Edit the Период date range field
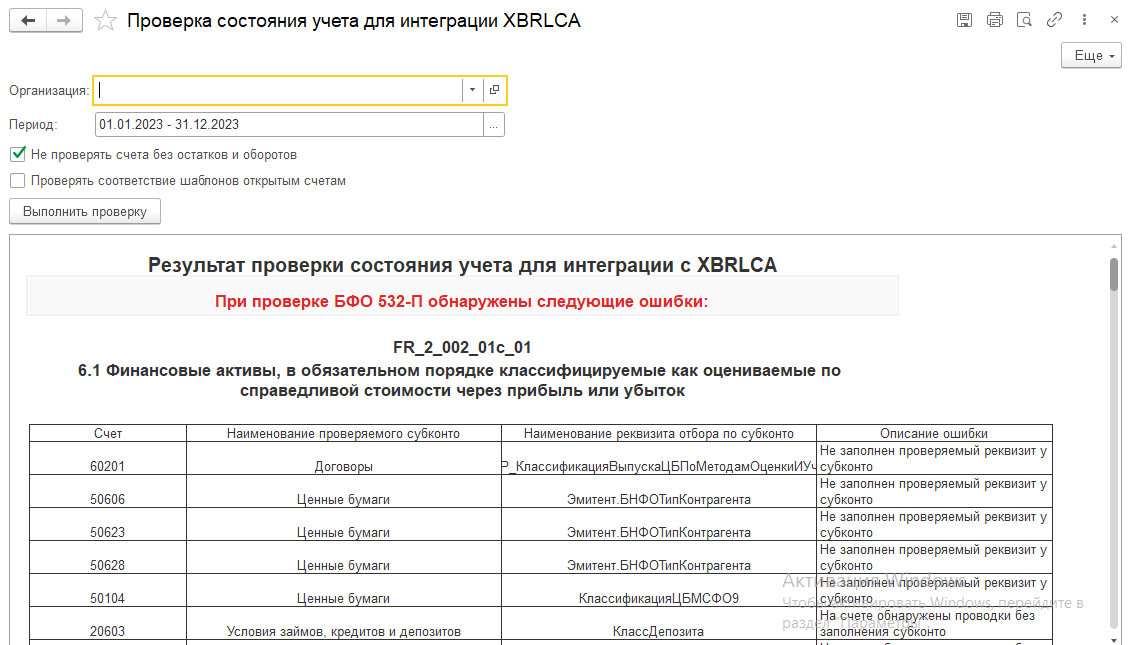 tap(289, 124)
